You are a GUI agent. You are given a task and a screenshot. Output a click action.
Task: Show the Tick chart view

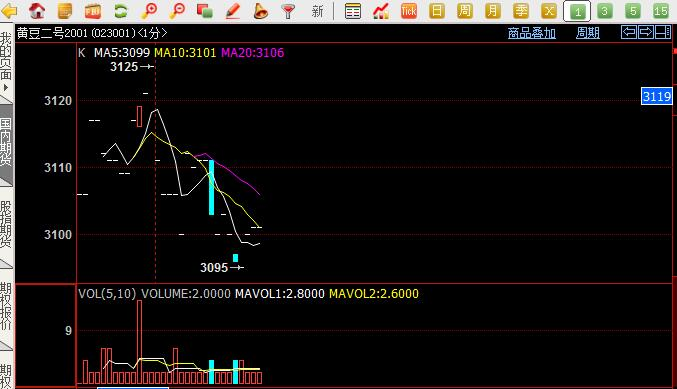(408, 11)
